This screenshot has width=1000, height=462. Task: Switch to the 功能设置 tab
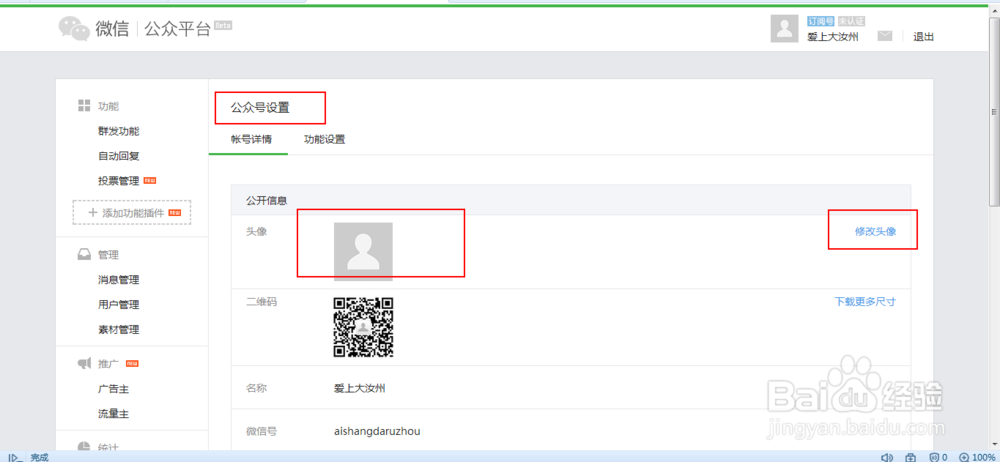(x=325, y=139)
